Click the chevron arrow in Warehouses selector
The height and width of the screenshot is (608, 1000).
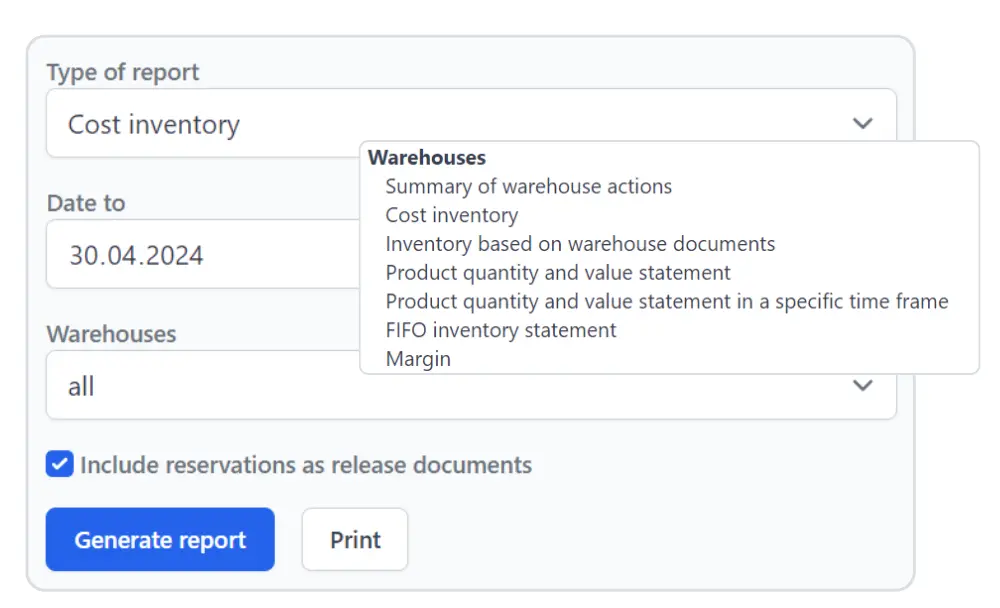862,386
